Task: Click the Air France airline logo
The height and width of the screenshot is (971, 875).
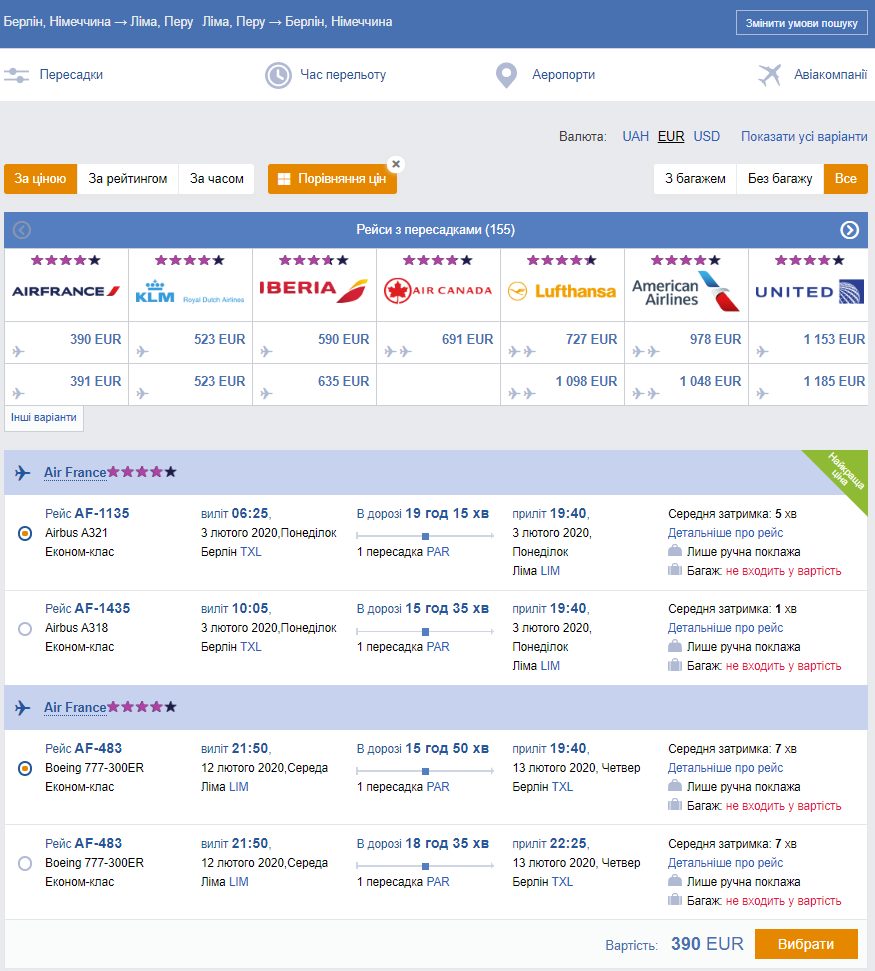Action: [x=66, y=291]
